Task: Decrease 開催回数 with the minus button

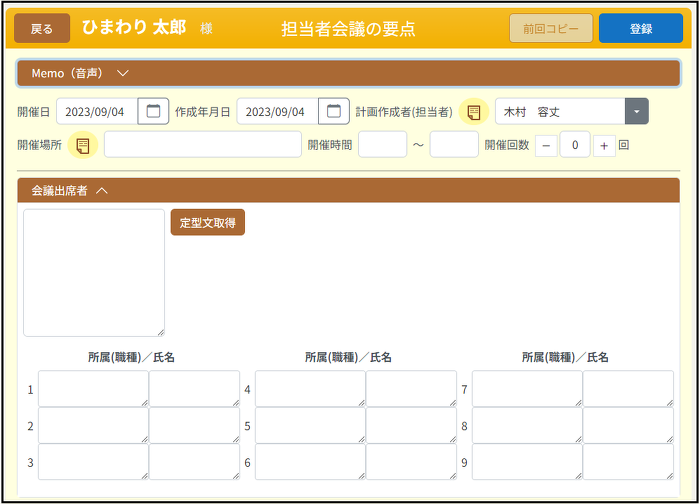Action: click(547, 145)
